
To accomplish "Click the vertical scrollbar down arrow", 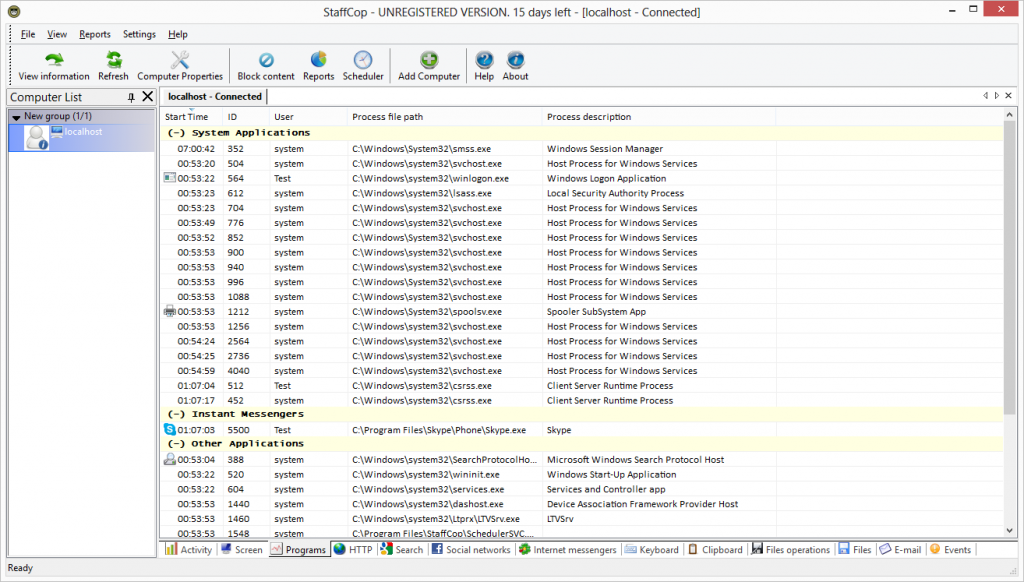I will tap(1009, 531).
